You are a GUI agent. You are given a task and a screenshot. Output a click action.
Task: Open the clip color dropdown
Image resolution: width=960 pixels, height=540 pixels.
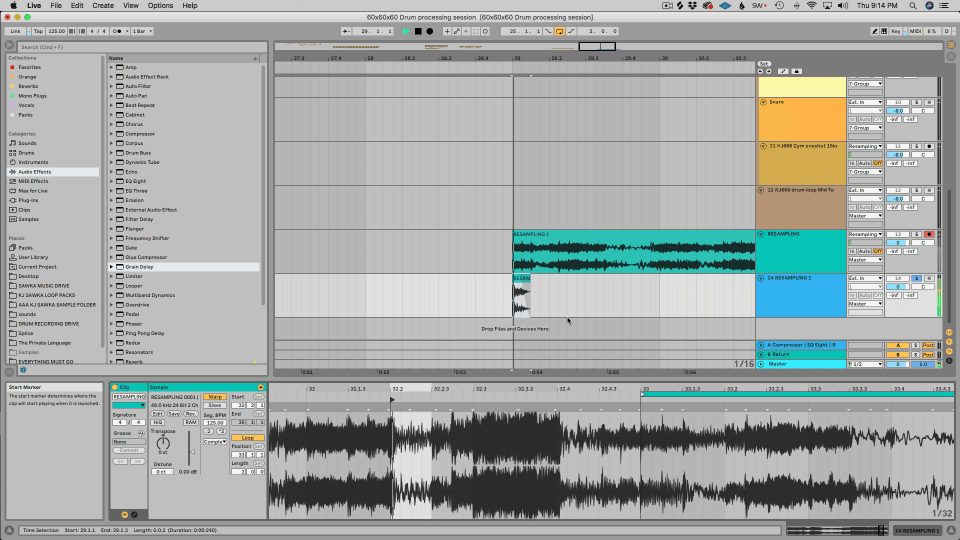[x=129, y=405]
